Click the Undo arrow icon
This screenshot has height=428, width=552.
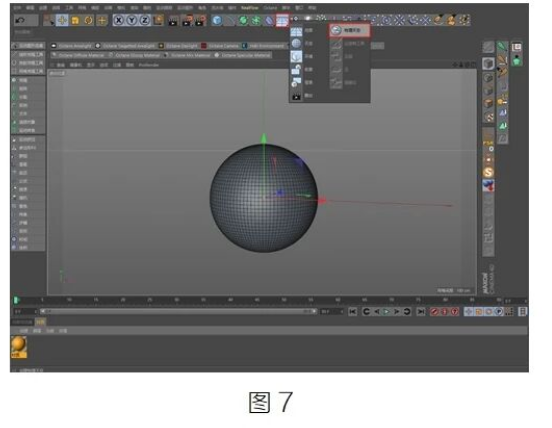click(20, 20)
